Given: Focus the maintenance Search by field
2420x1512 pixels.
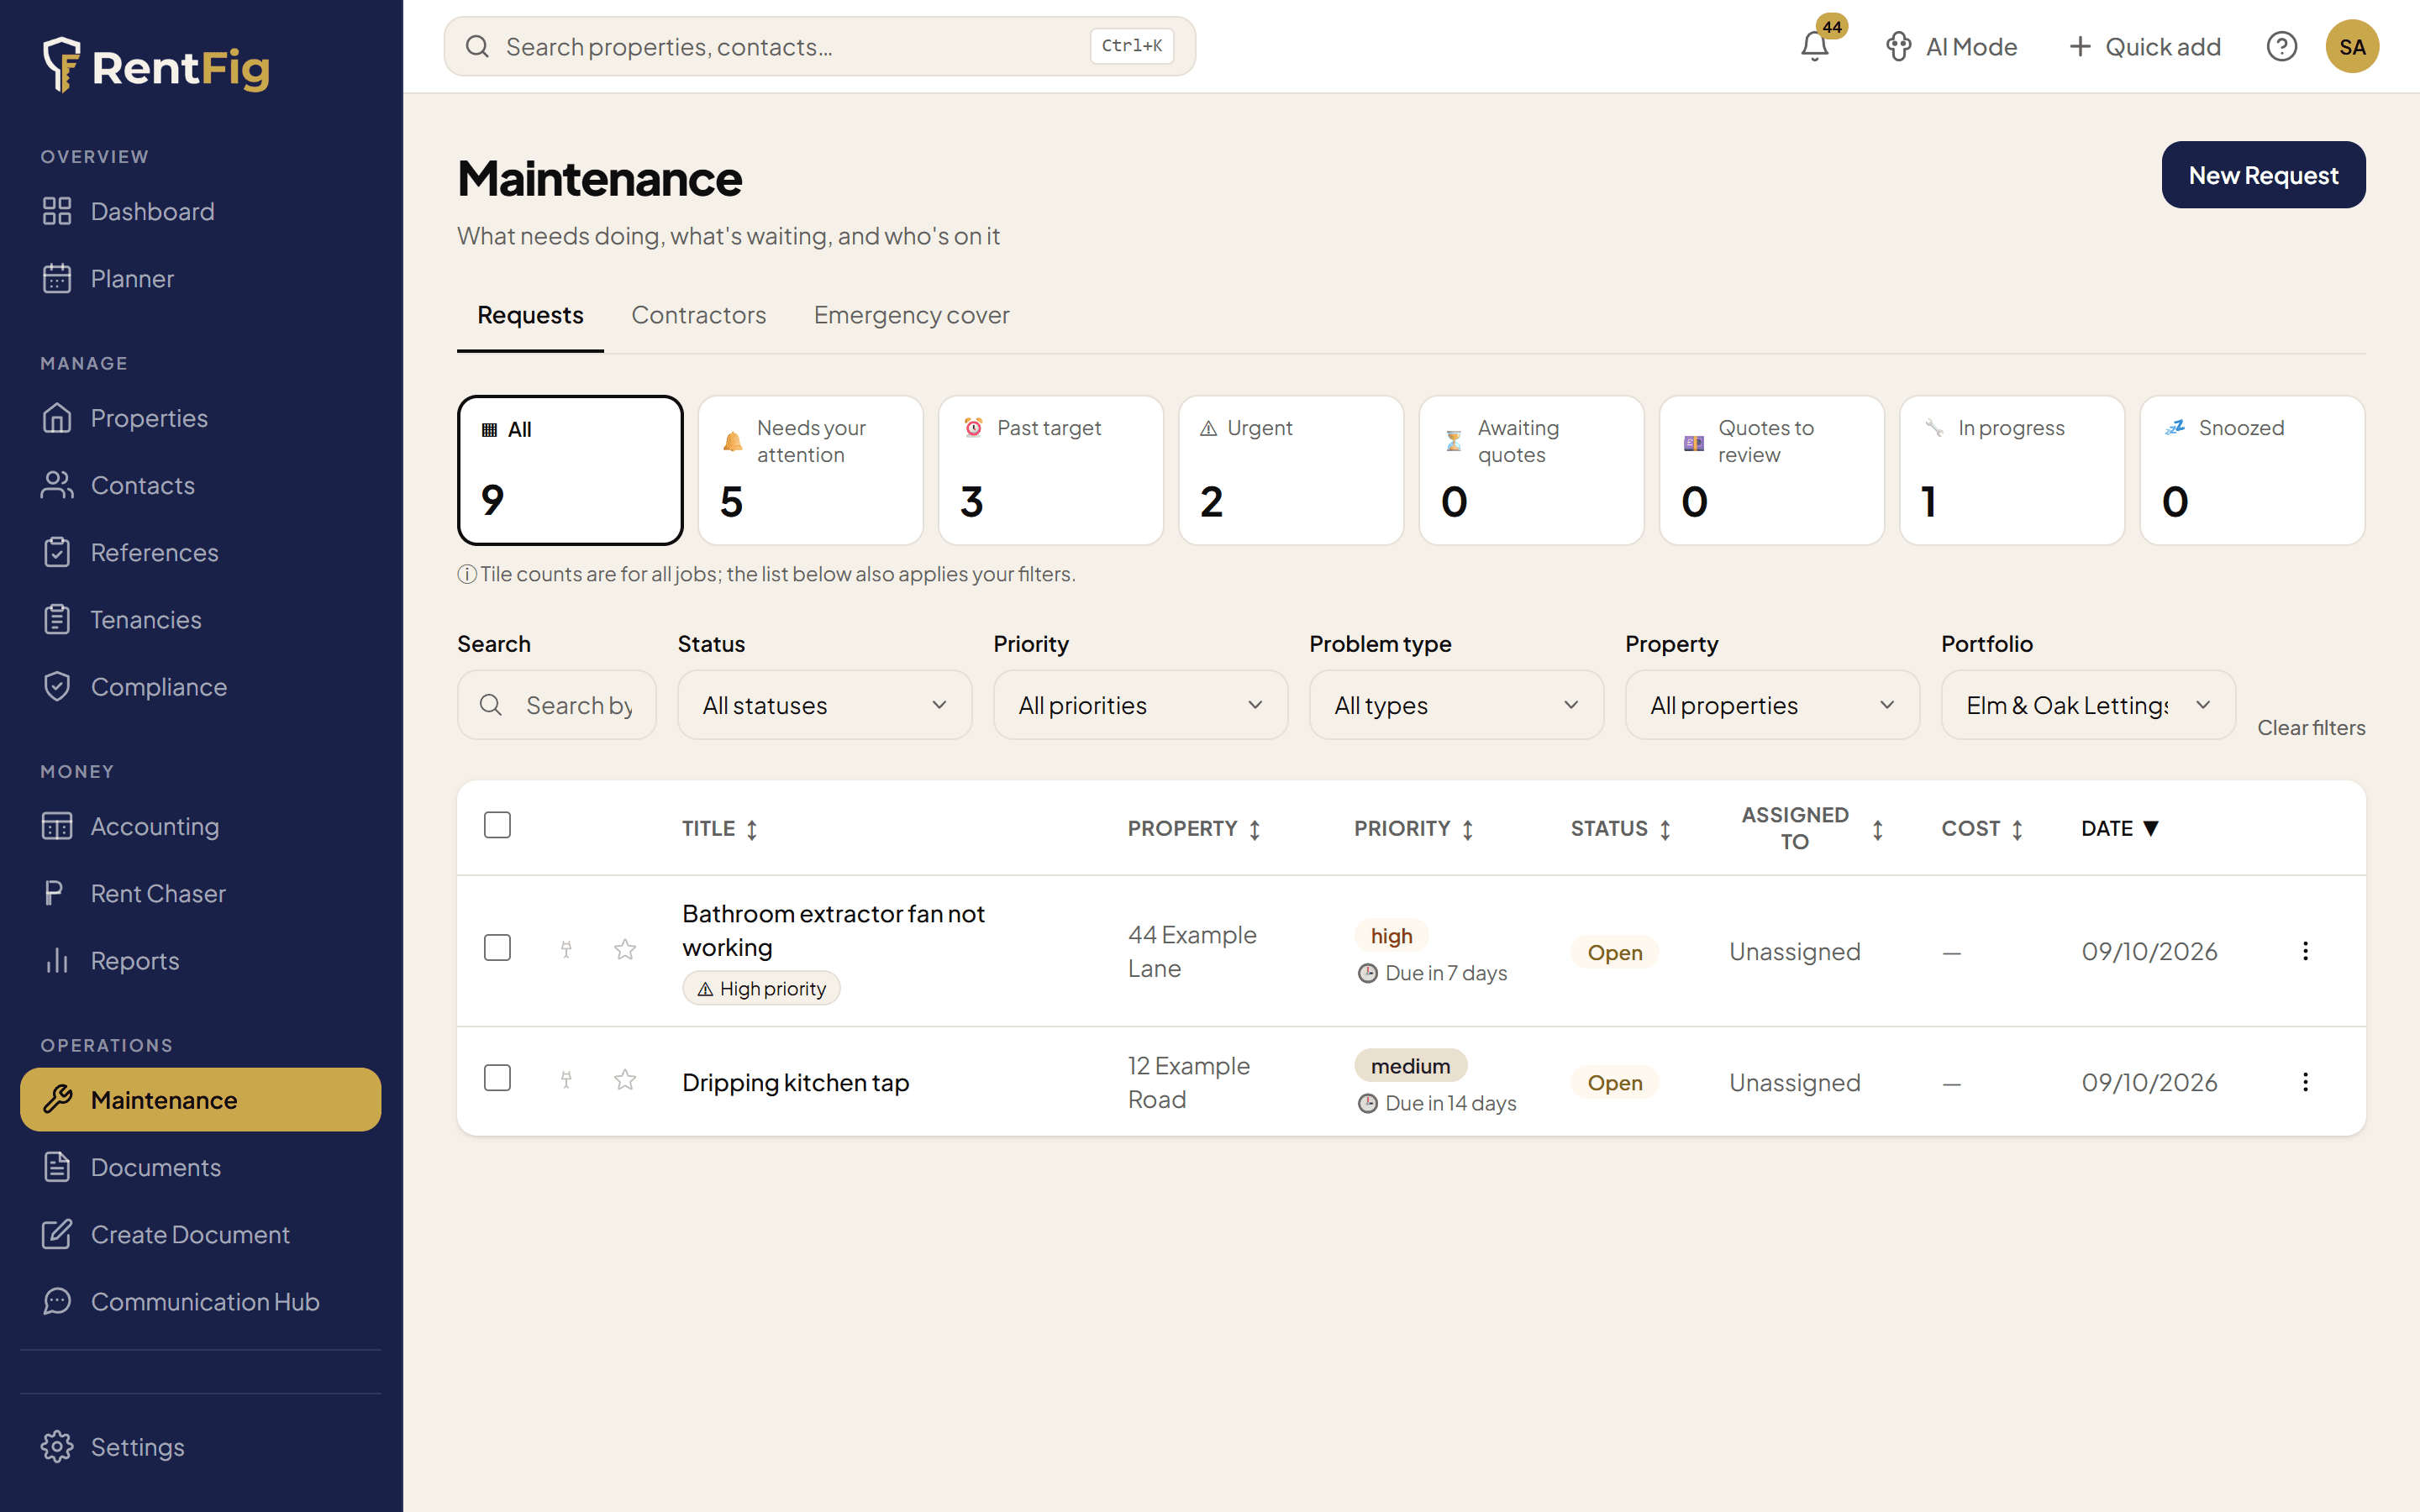Looking at the screenshot, I should click(556, 705).
